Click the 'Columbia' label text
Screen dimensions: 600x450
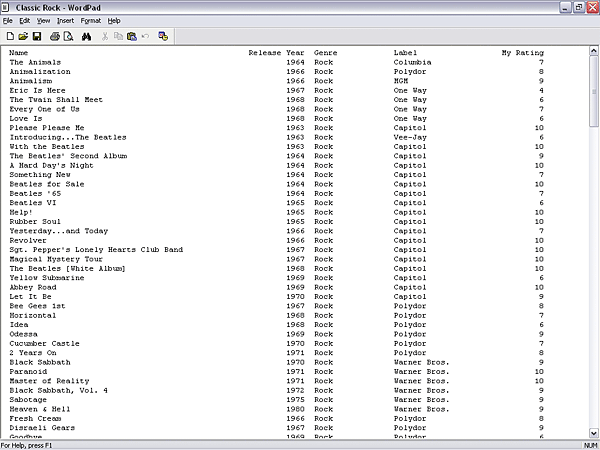(x=412, y=62)
